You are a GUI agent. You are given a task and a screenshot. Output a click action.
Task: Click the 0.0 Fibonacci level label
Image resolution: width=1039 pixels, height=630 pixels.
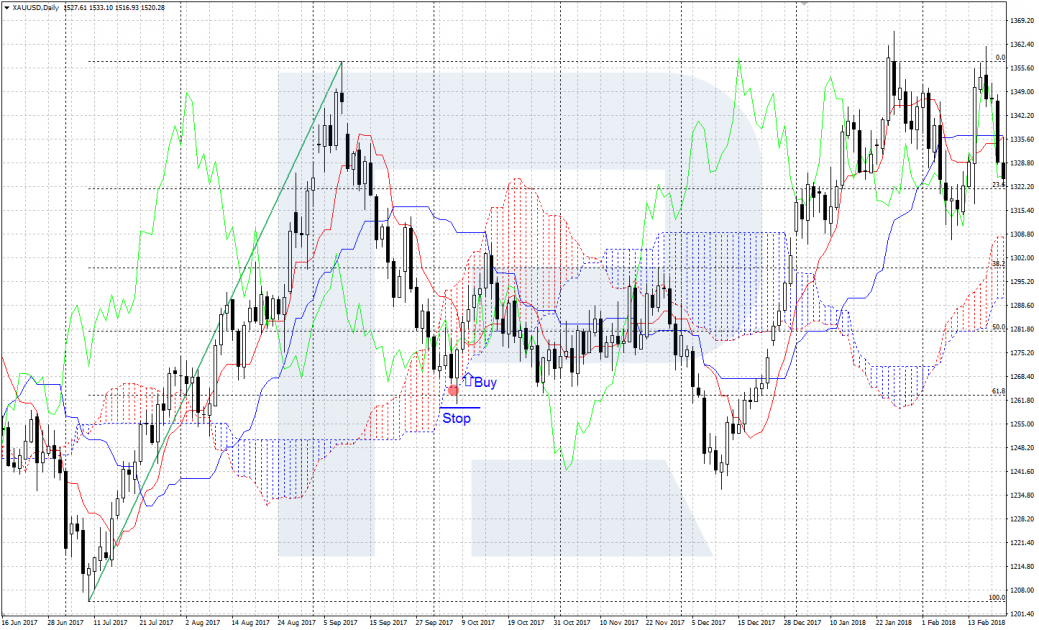[1001, 58]
